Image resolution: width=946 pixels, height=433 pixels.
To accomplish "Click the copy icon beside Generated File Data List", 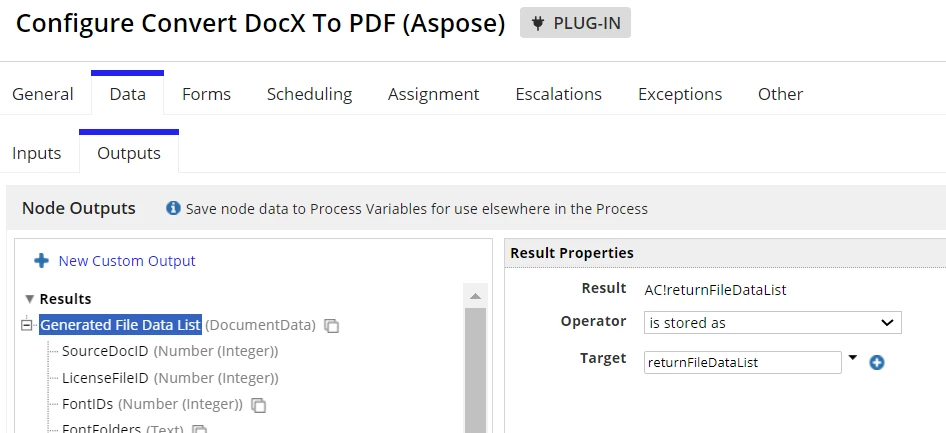I will [331, 326].
